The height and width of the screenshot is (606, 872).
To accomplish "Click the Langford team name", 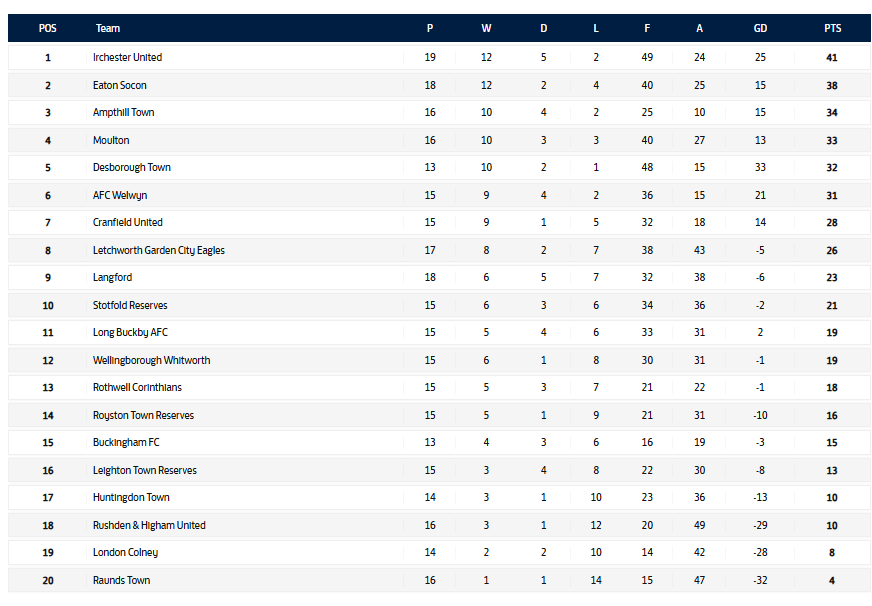I will pos(112,278).
